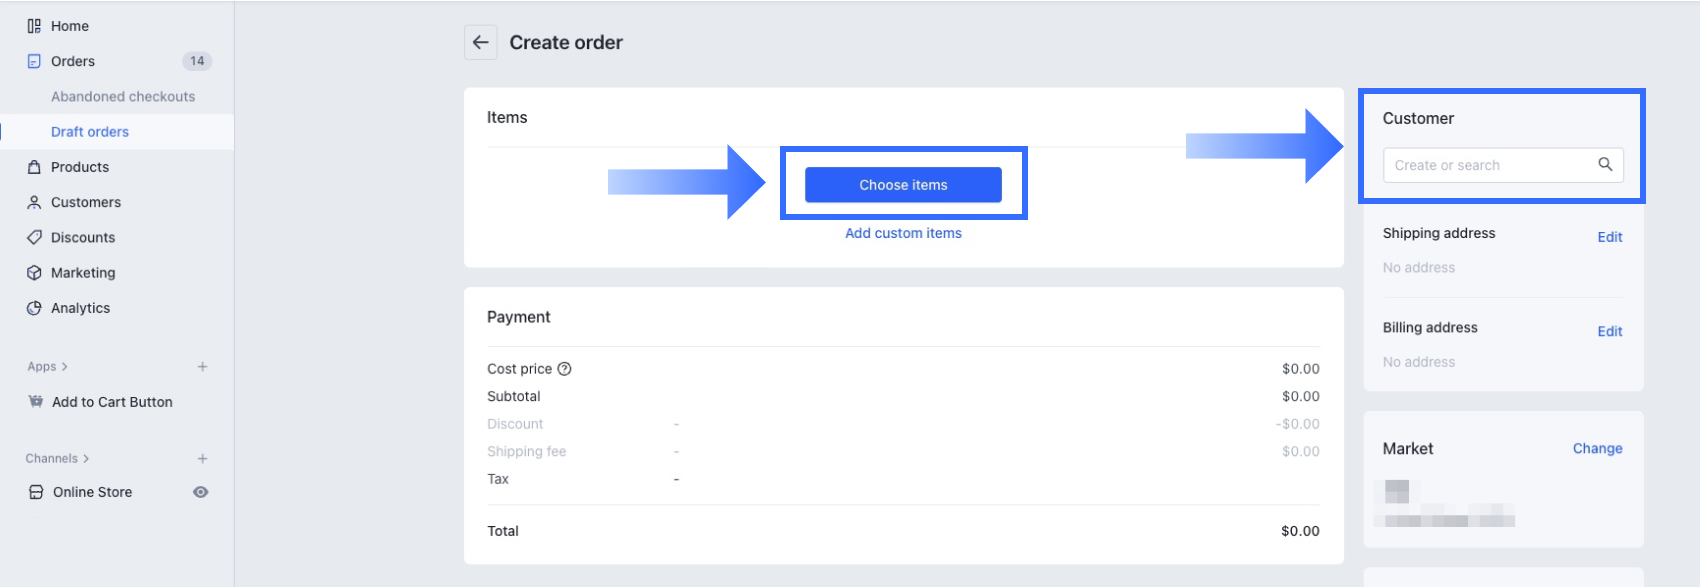1700x587 pixels.
Task: Click the Cost price help icon
Action: tap(565, 369)
